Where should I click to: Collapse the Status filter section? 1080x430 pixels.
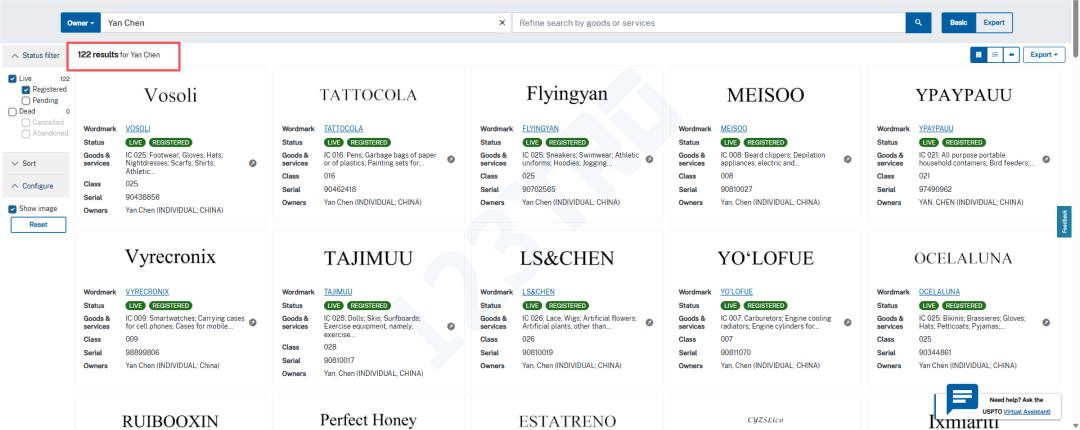(x=35, y=55)
